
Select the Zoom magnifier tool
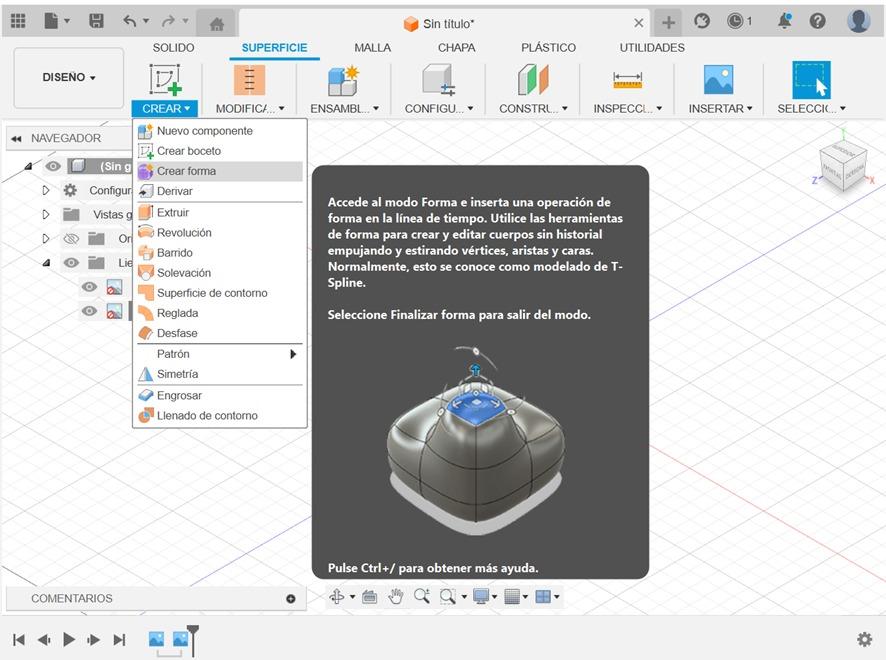coord(422,596)
